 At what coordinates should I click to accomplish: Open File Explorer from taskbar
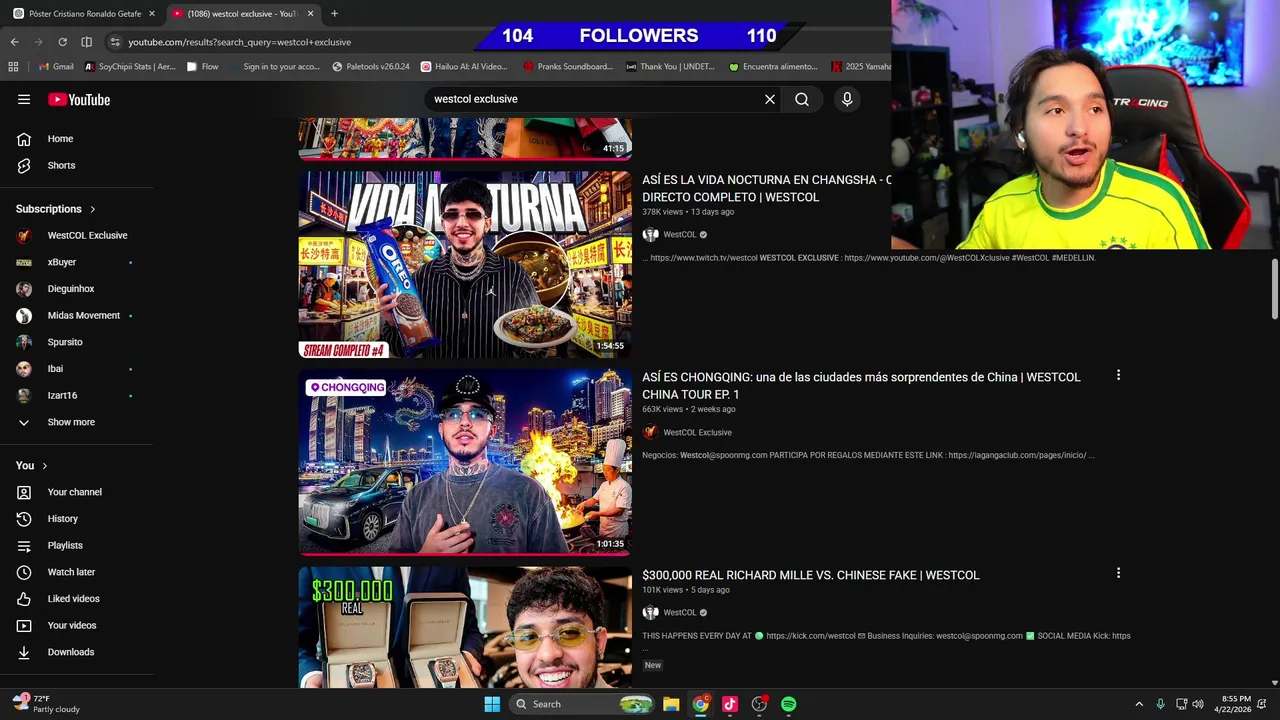pos(671,704)
